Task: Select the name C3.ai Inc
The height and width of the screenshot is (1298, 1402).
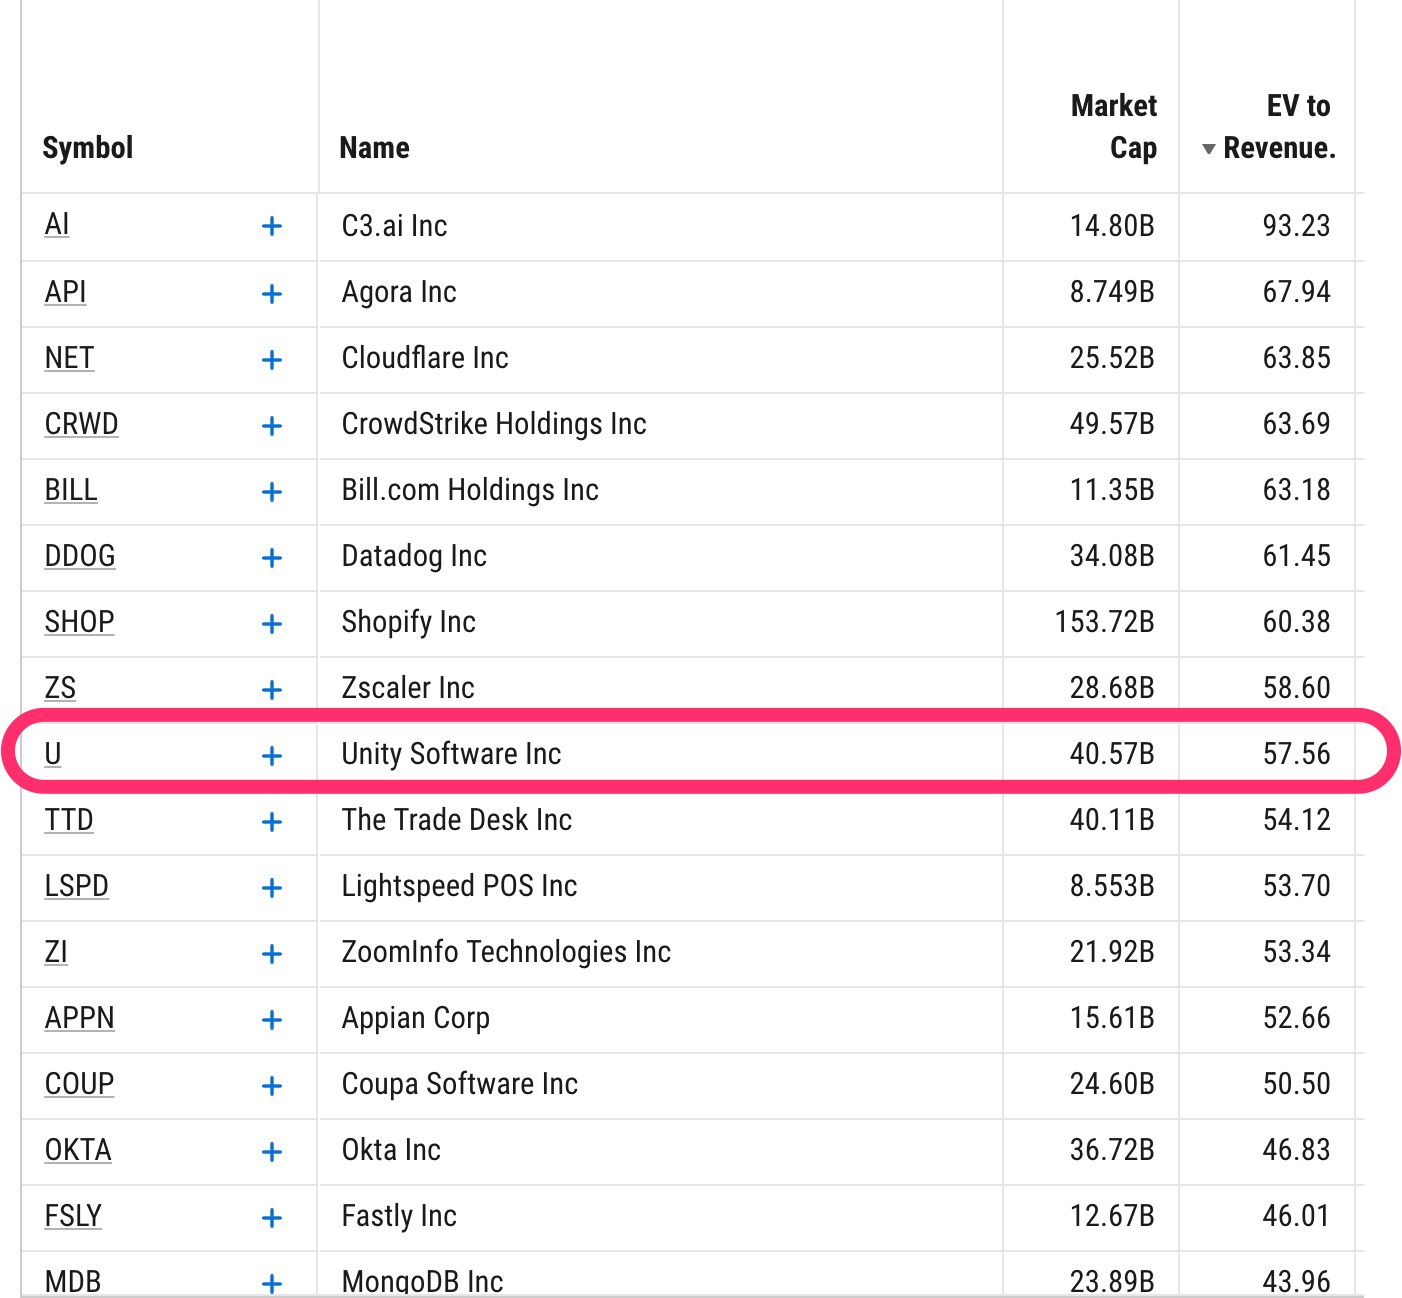Action: tap(394, 226)
